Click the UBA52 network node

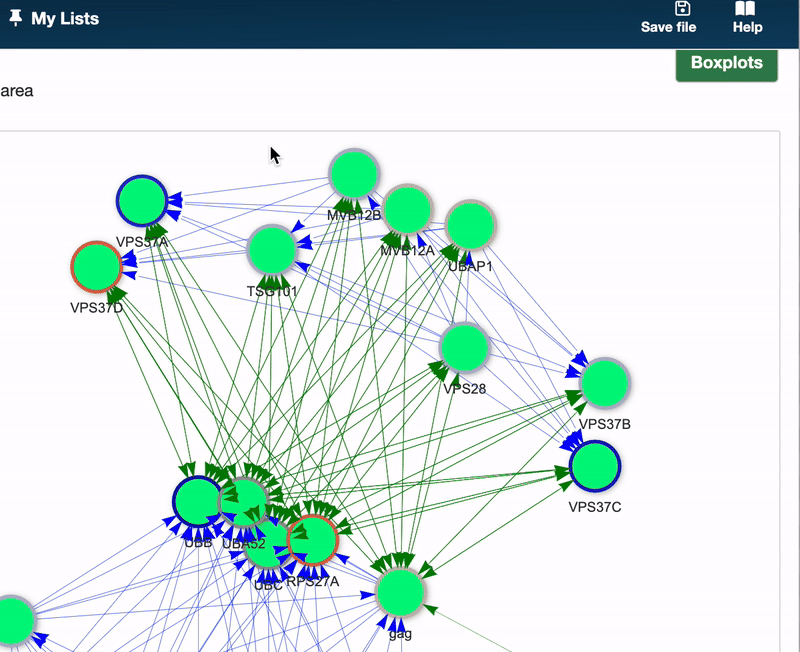pyautogui.click(x=246, y=501)
